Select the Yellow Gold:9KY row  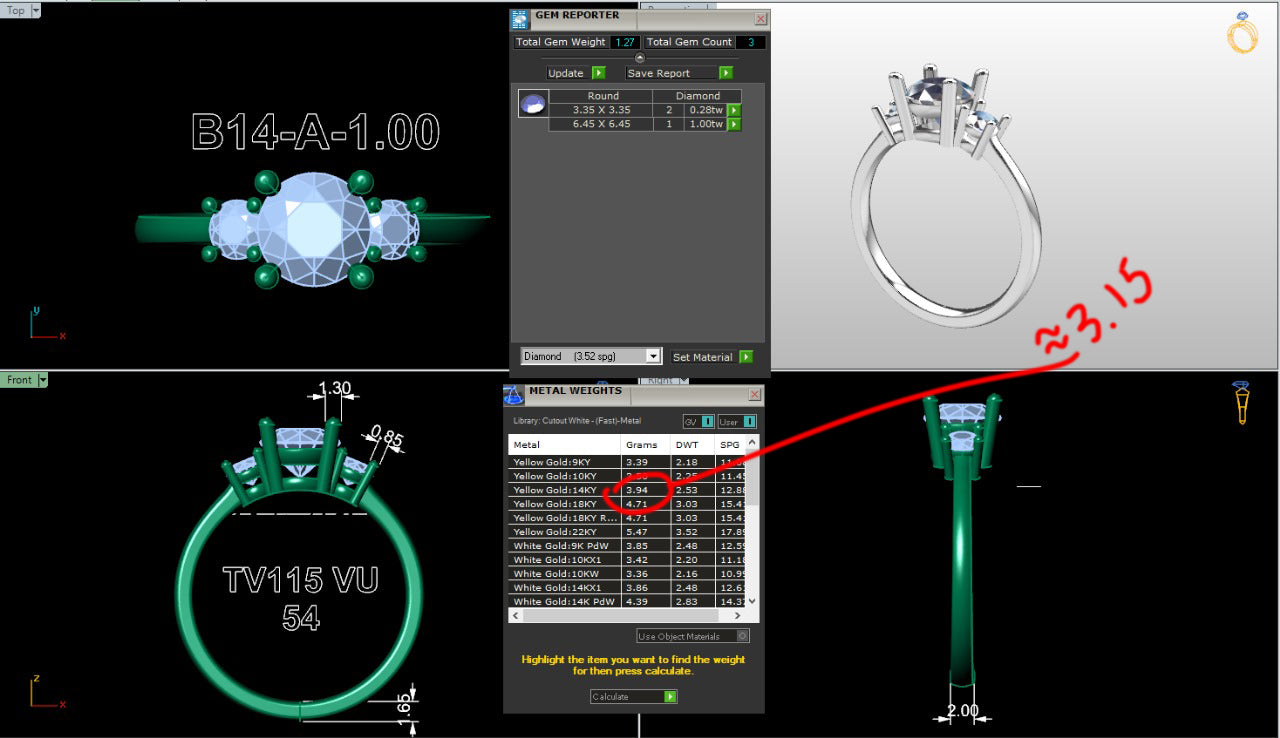coord(628,462)
